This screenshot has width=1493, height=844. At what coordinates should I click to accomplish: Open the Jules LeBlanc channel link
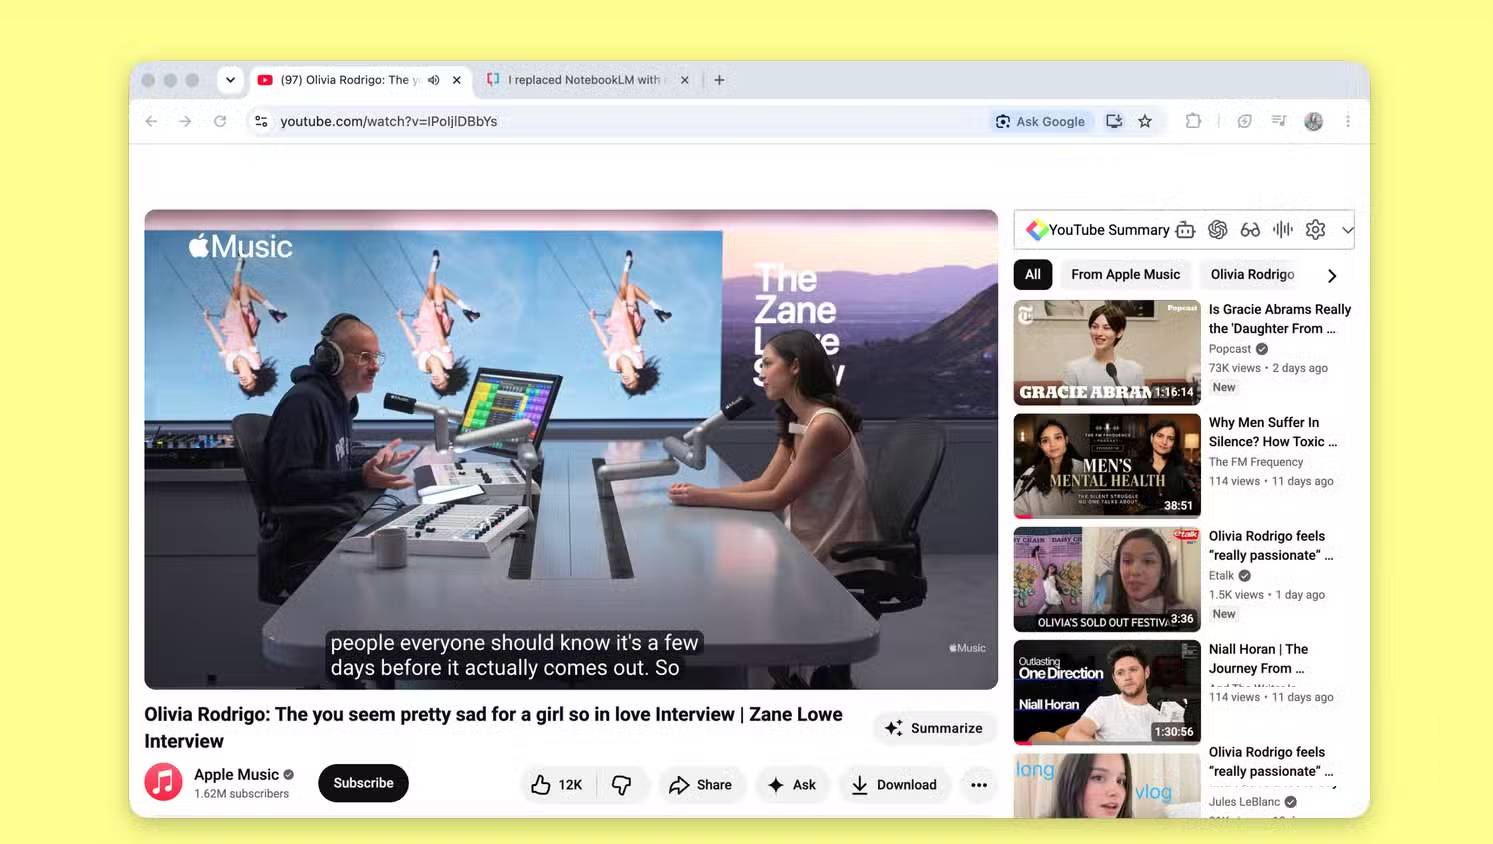click(1244, 802)
